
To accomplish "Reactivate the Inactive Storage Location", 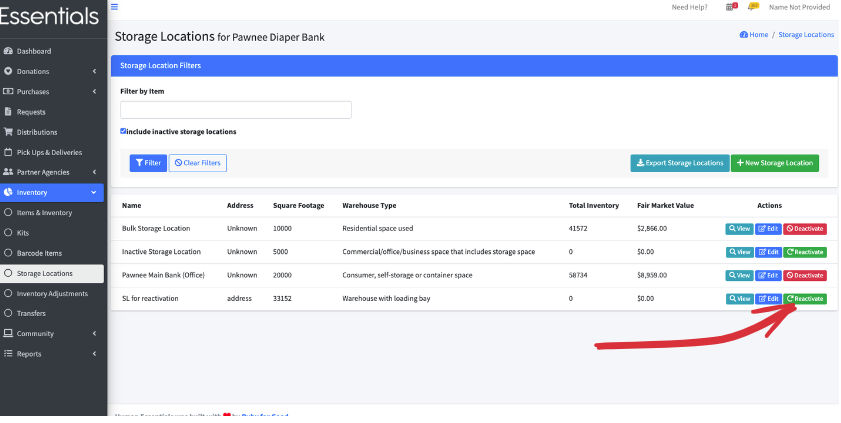I will [x=805, y=252].
